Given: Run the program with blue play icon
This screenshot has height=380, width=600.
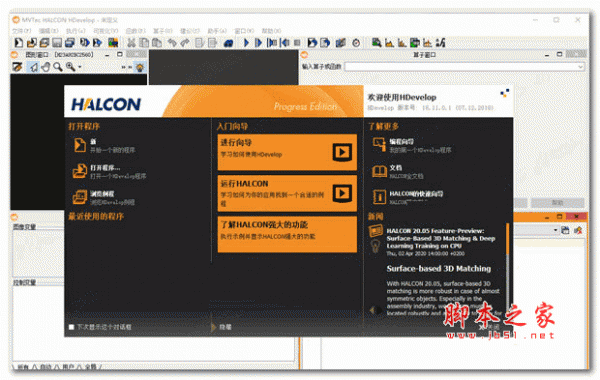Looking at the screenshot, I should pyautogui.click(x=246, y=42).
